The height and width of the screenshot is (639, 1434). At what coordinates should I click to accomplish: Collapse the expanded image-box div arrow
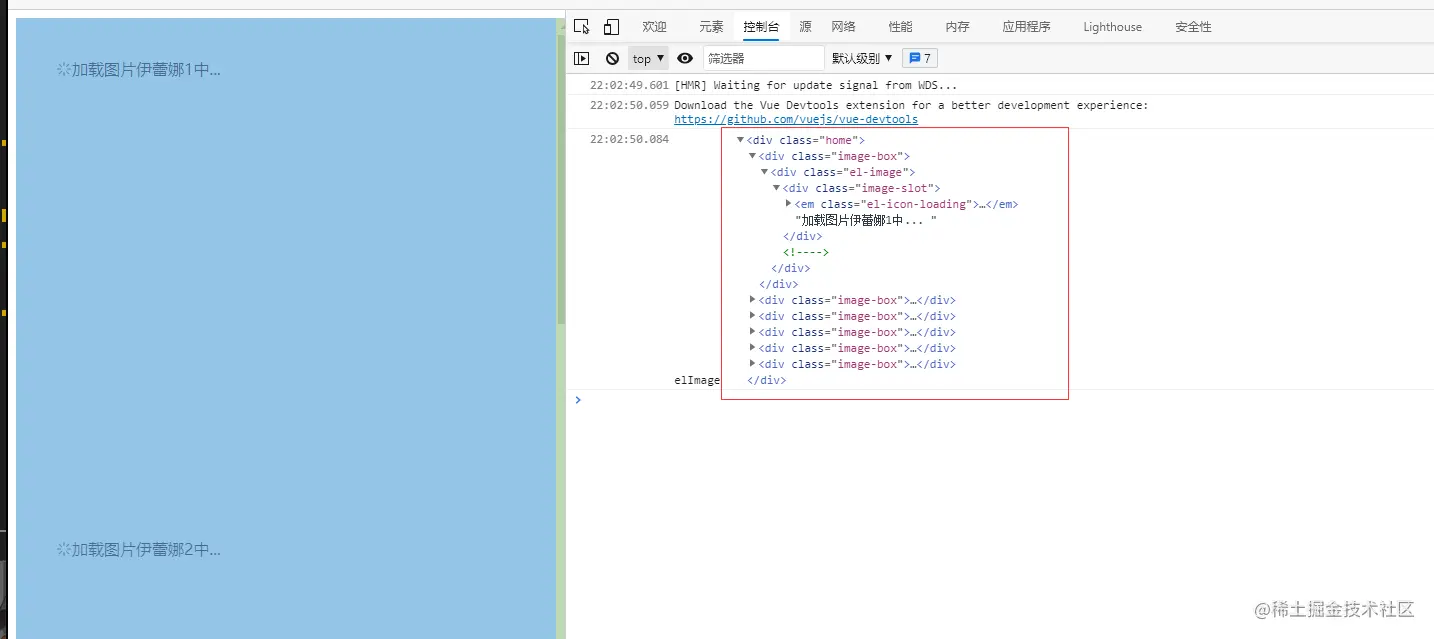coord(752,156)
